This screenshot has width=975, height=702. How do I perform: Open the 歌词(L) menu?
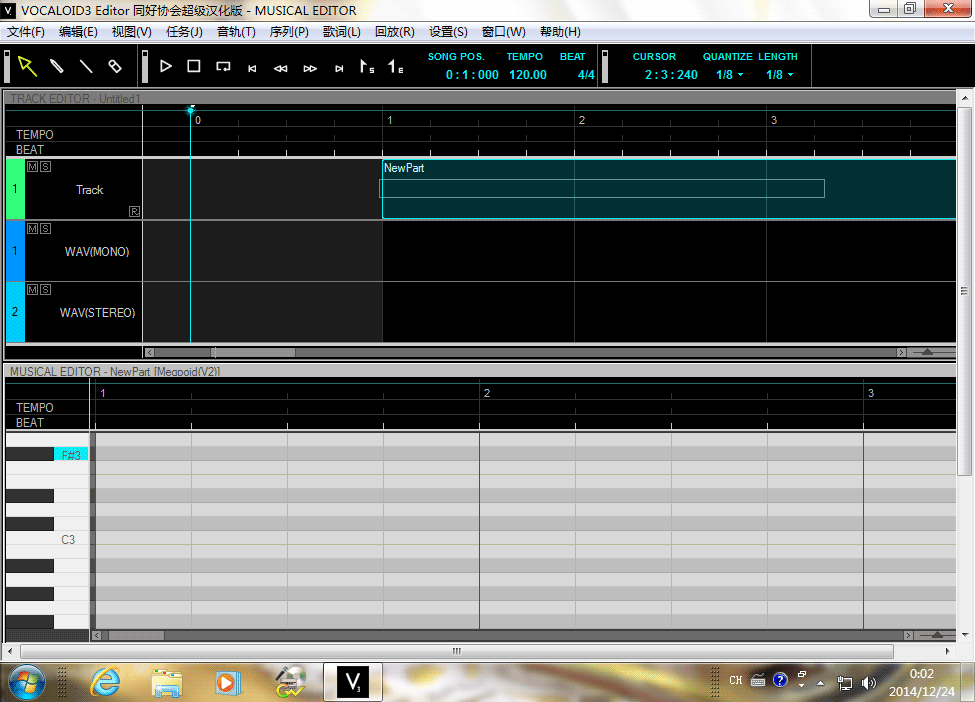341,32
